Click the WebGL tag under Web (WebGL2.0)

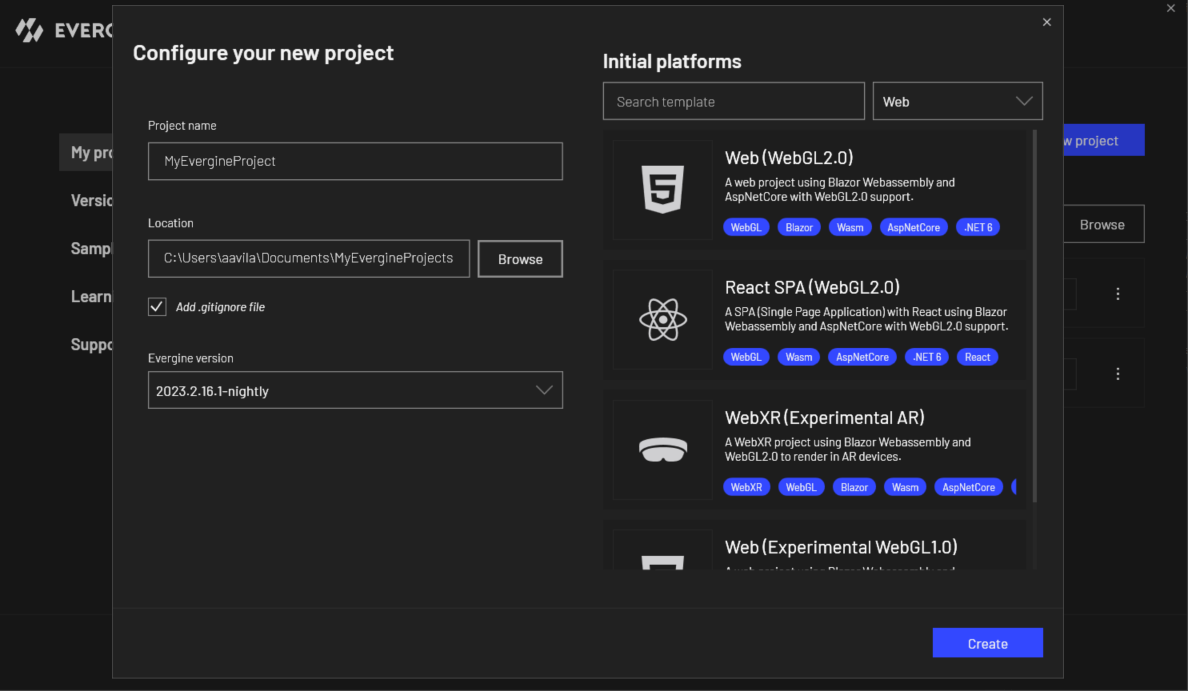(x=746, y=227)
